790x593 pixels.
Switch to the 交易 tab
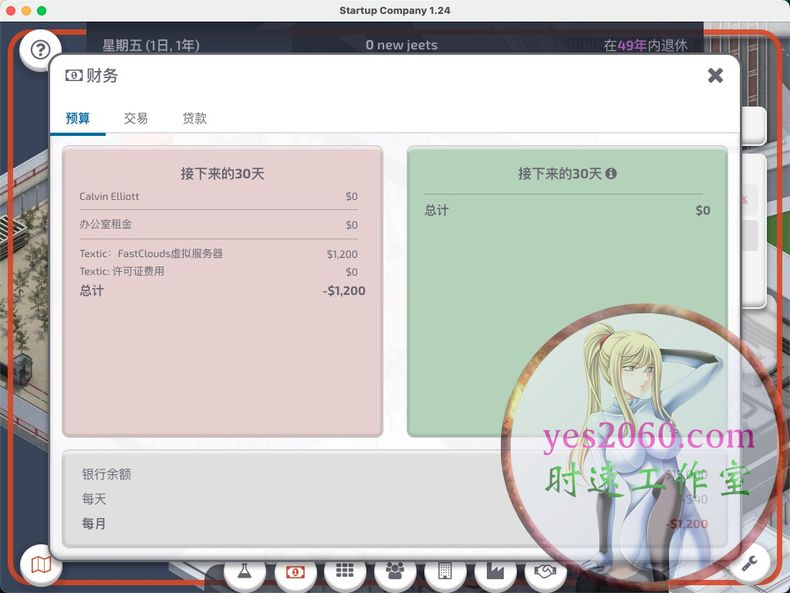coord(136,118)
